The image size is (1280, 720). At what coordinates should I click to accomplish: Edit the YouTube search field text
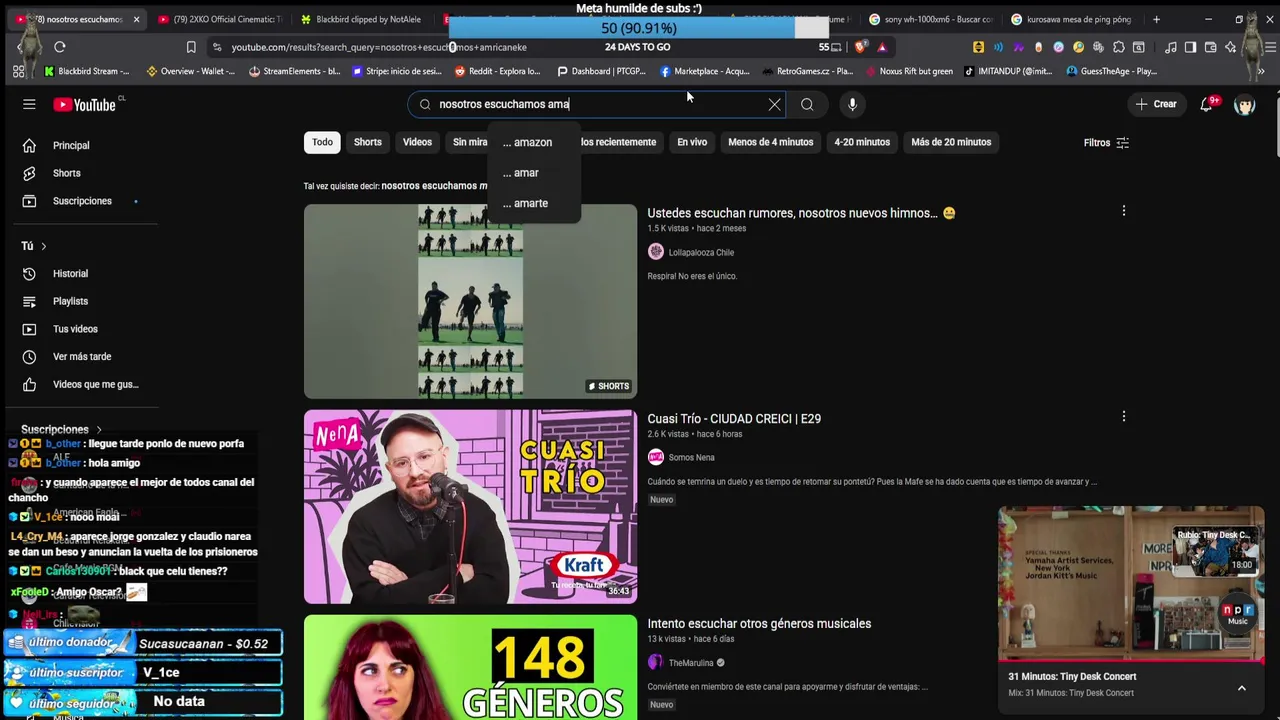pos(598,104)
